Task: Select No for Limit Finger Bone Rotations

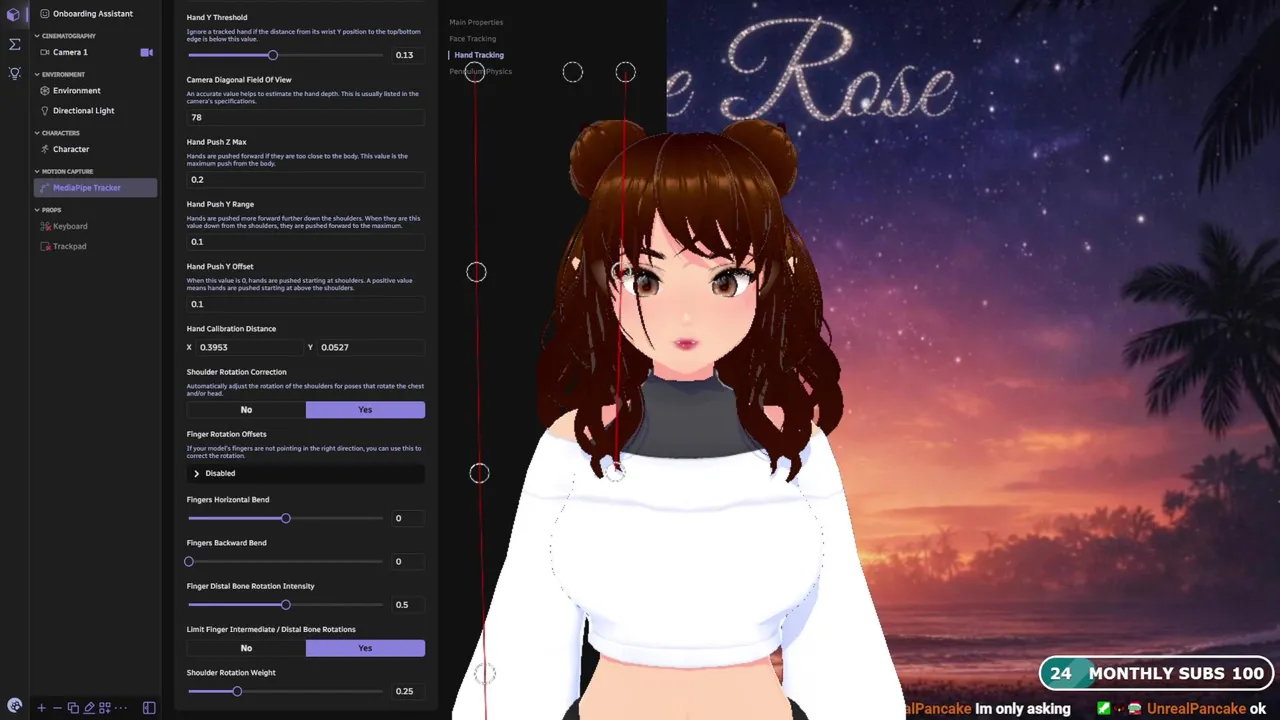Action: pyautogui.click(x=246, y=648)
